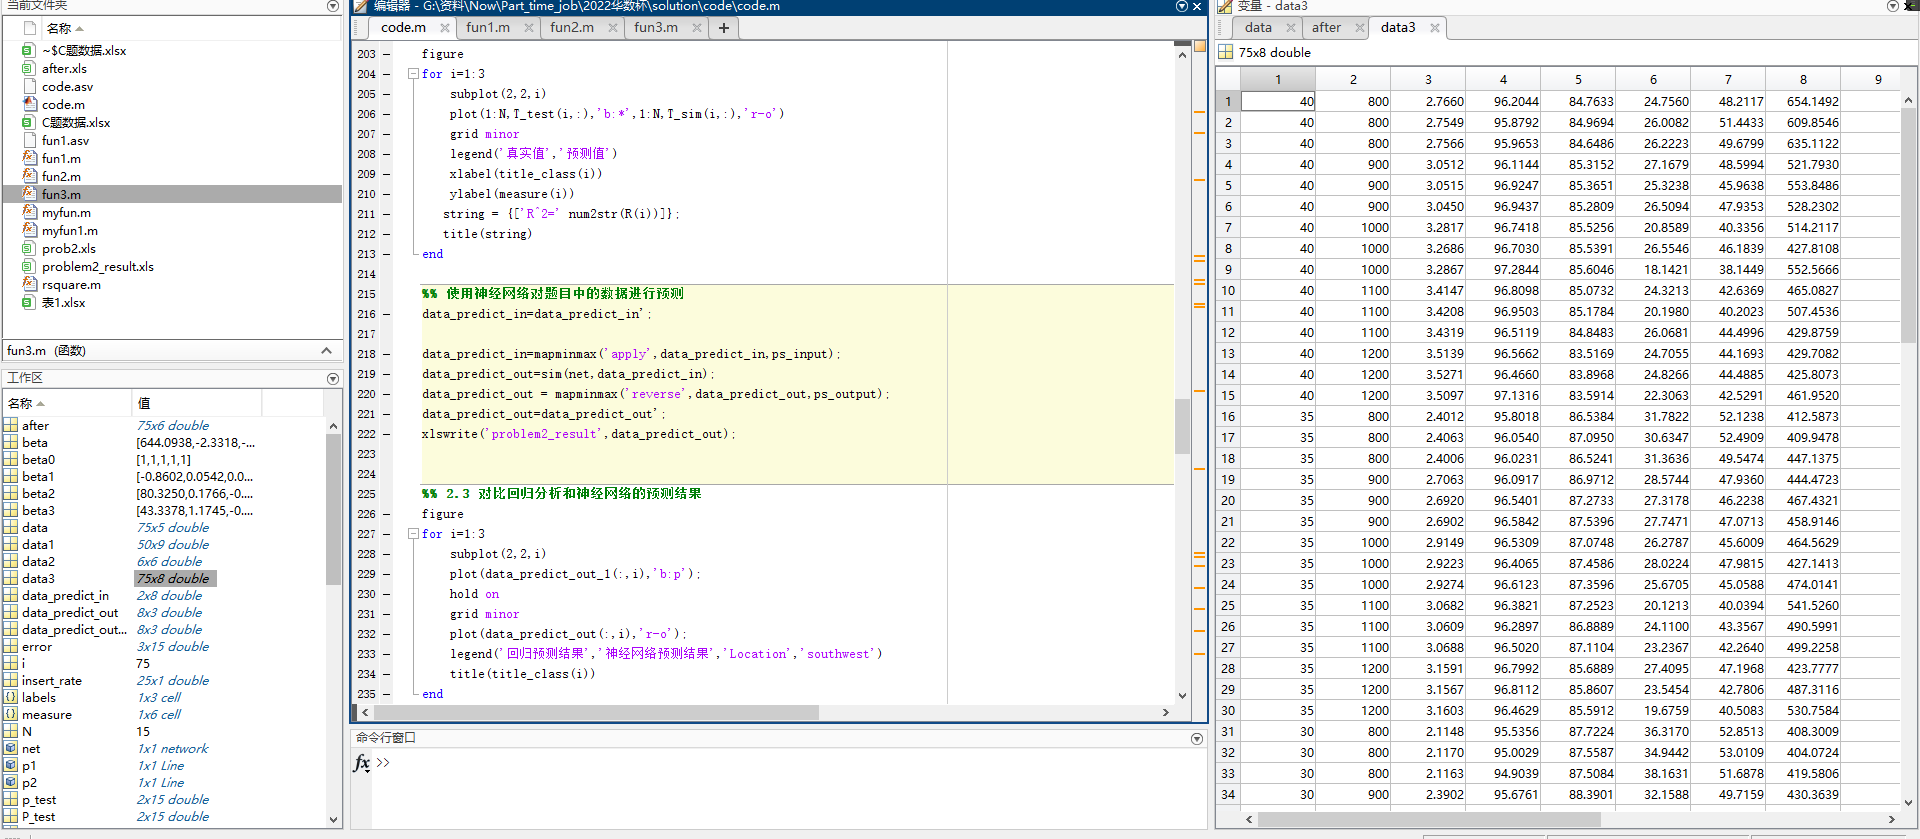Select the beta variable icon in workspace
Viewport: 1920px width, 839px height.
click(11, 442)
